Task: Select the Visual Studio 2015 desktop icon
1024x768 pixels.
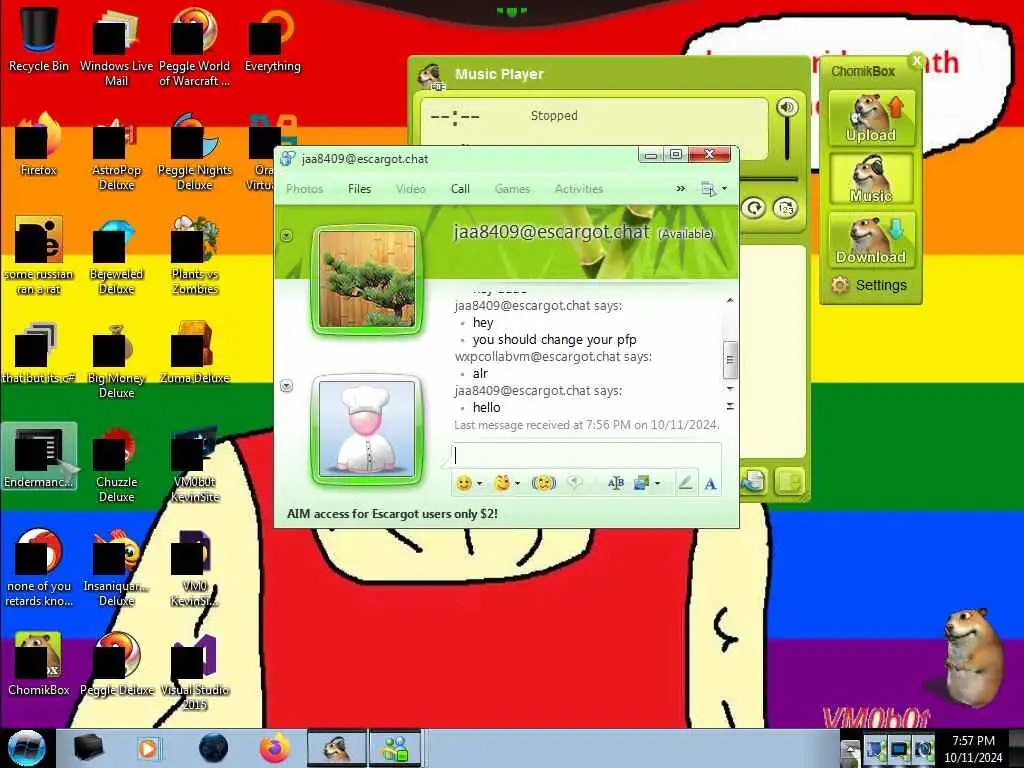Action: 195,671
